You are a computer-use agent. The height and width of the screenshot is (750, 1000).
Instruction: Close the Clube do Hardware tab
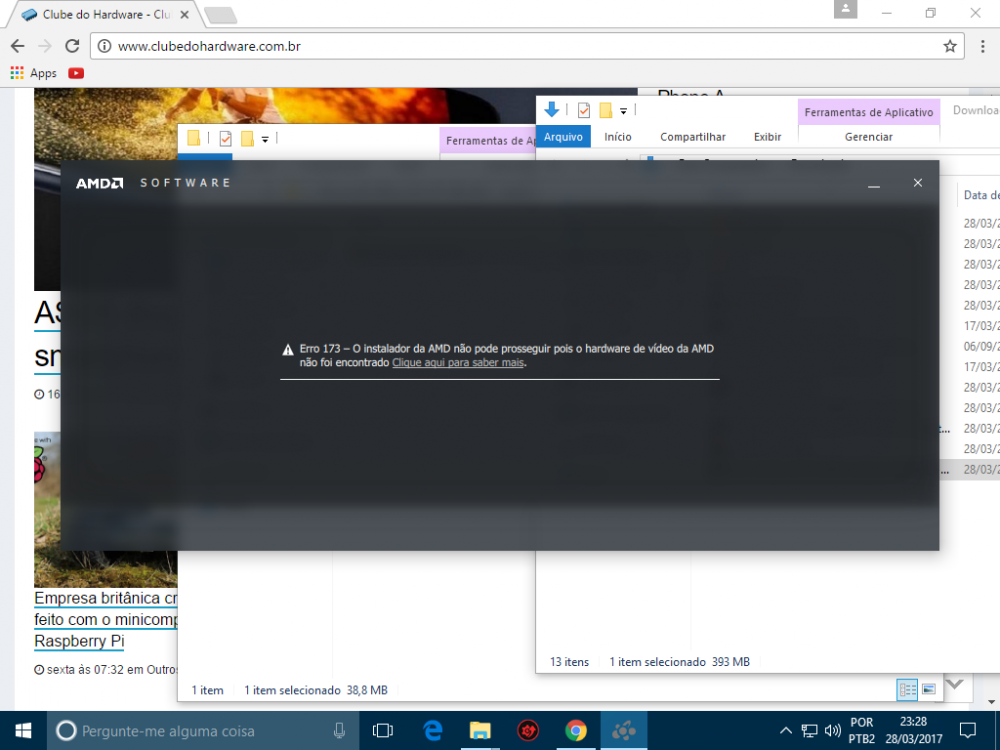(x=184, y=14)
